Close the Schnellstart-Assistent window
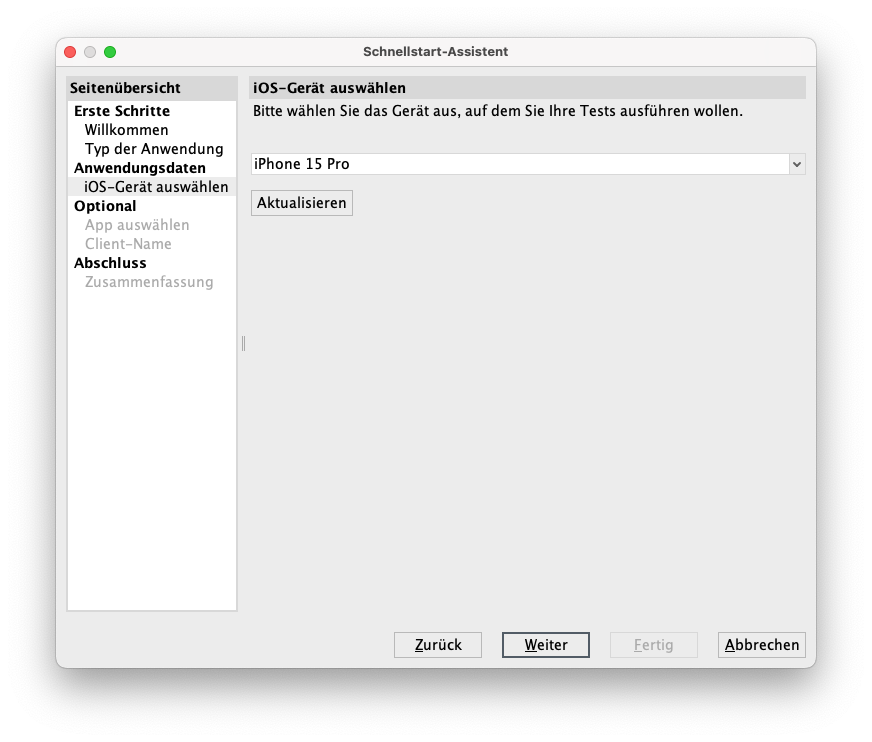Viewport: 872px width, 742px height. [x=70, y=52]
